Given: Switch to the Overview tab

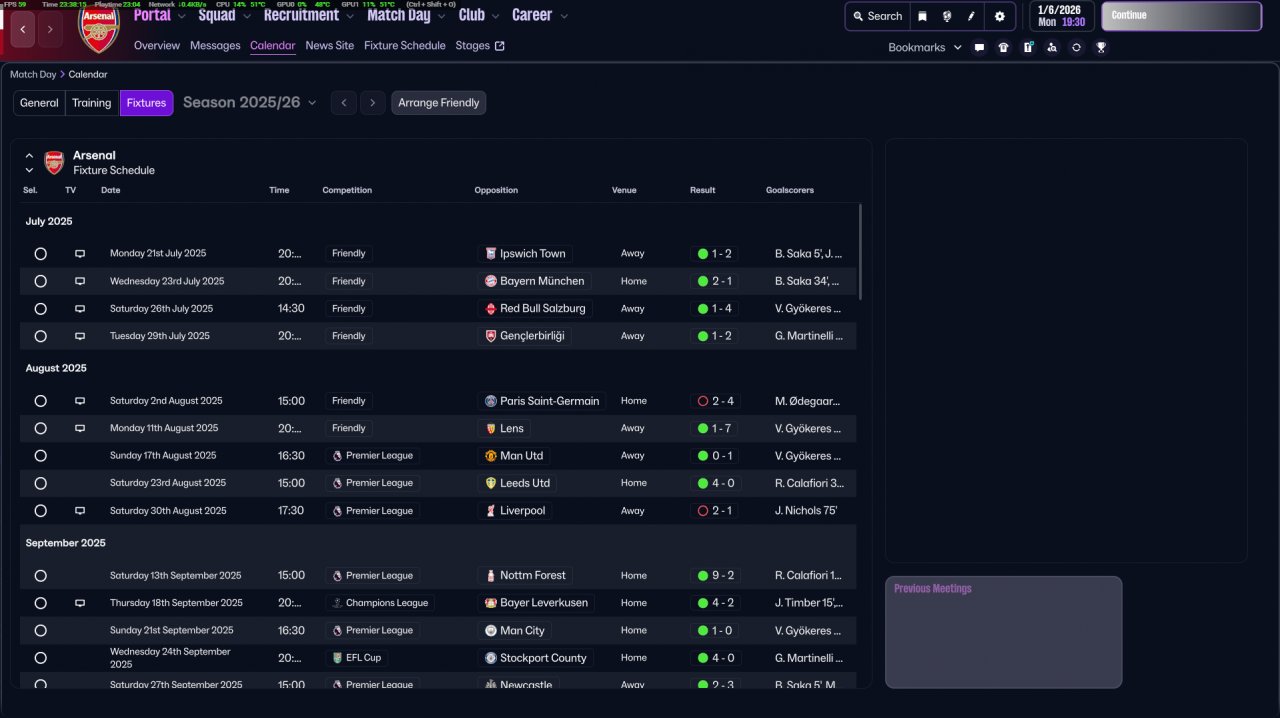Looking at the screenshot, I should (157, 46).
